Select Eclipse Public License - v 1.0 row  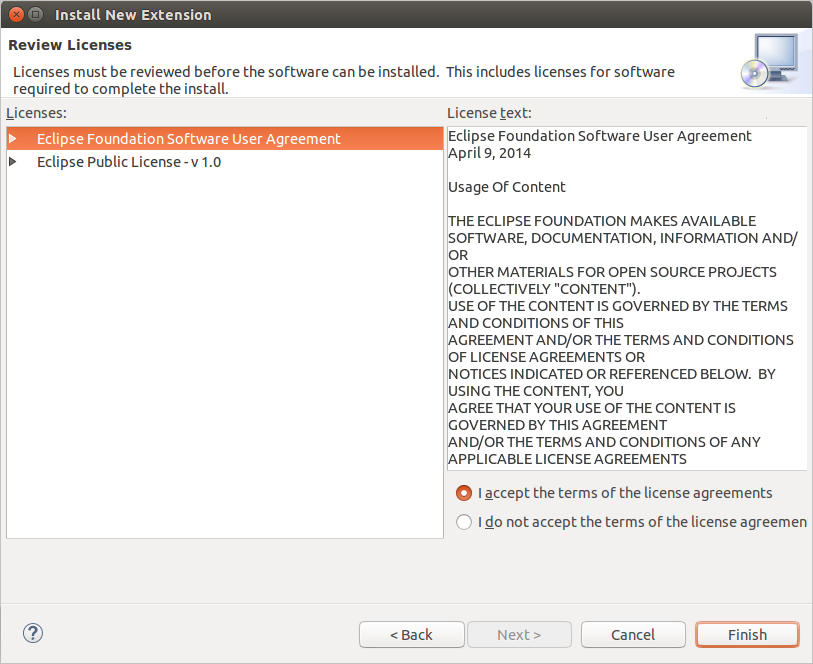point(225,162)
